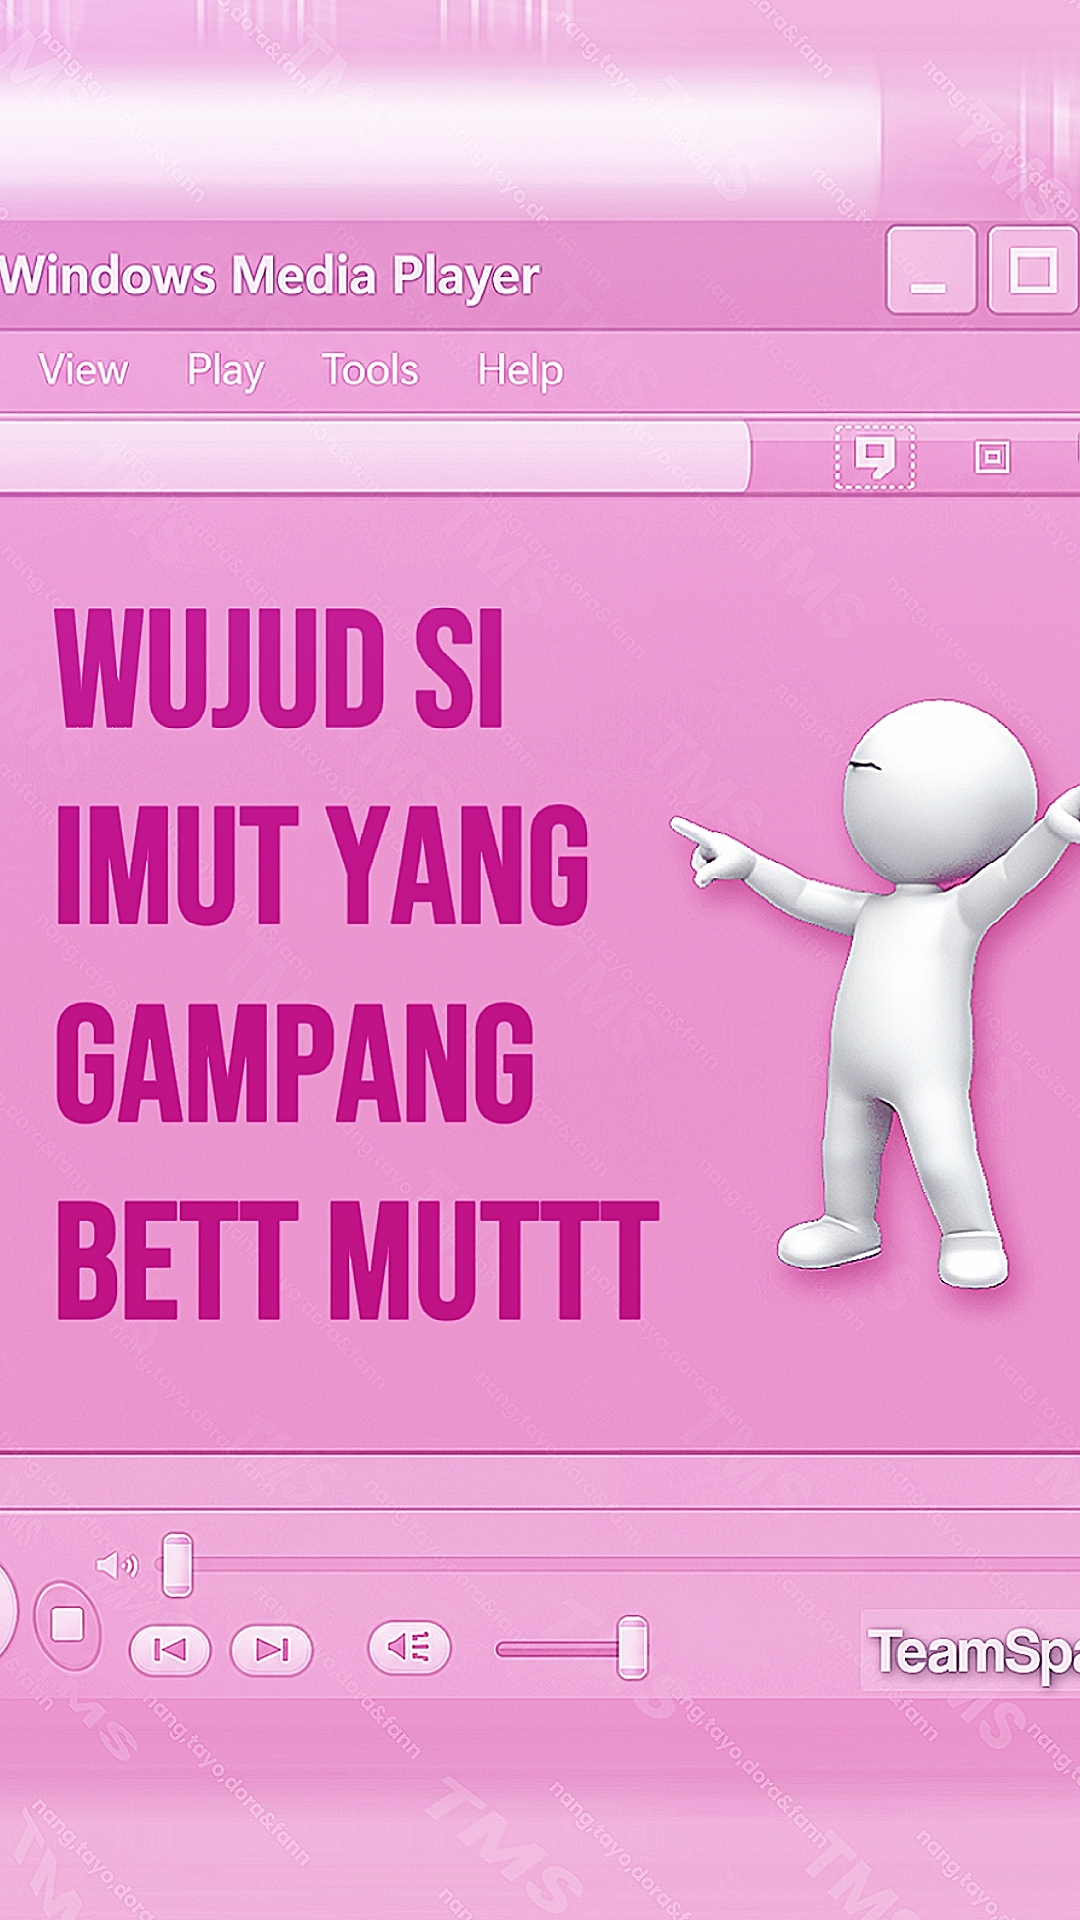Open the View menu
Viewport: 1080px width, 1920px height.
(x=84, y=371)
